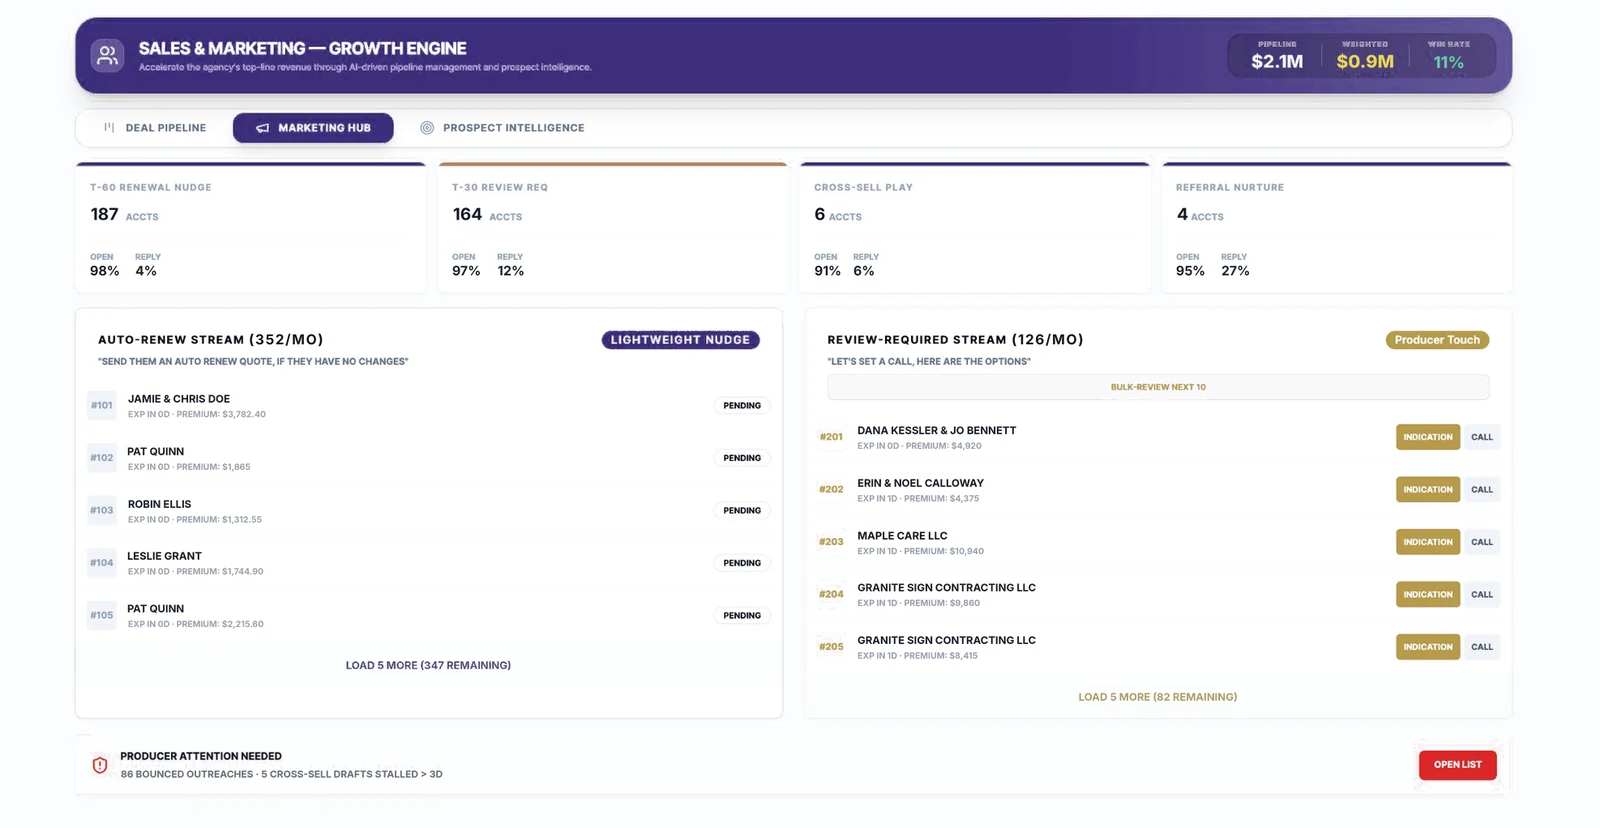Click Call for Maple Care LLC

click(x=1482, y=542)
